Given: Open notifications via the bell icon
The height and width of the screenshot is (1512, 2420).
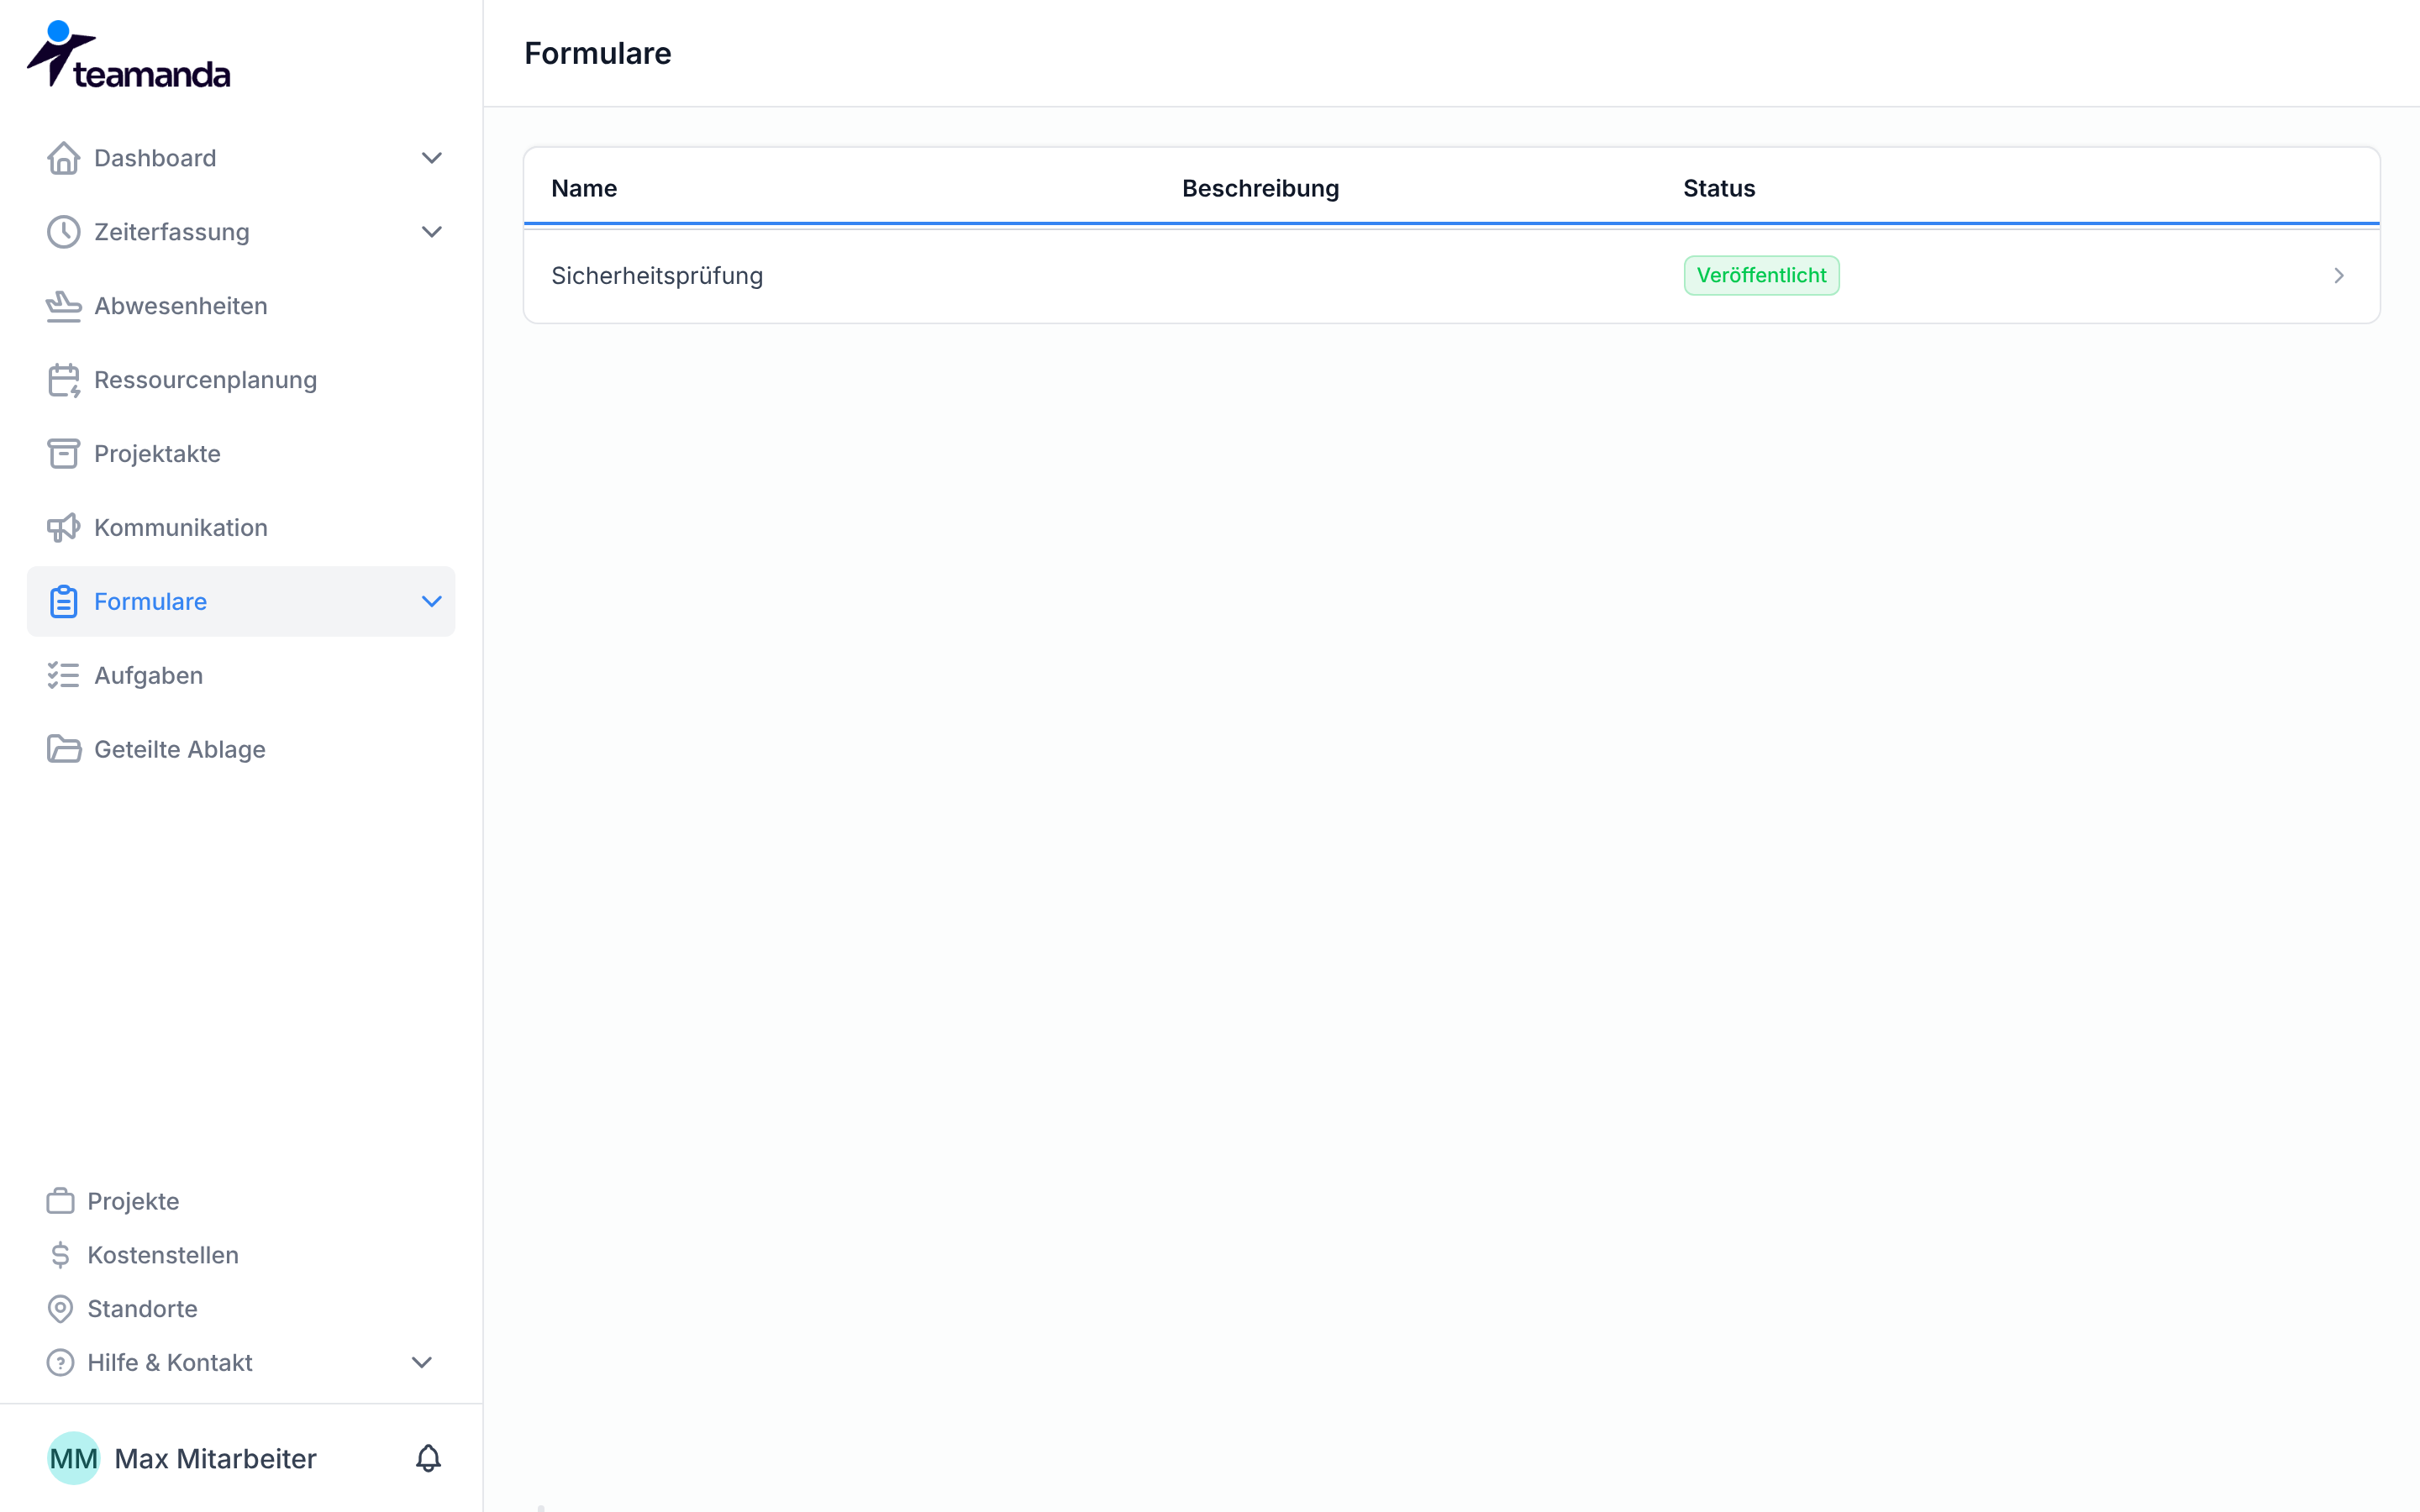Looking at the screenshot, I should pos(428,1458).
